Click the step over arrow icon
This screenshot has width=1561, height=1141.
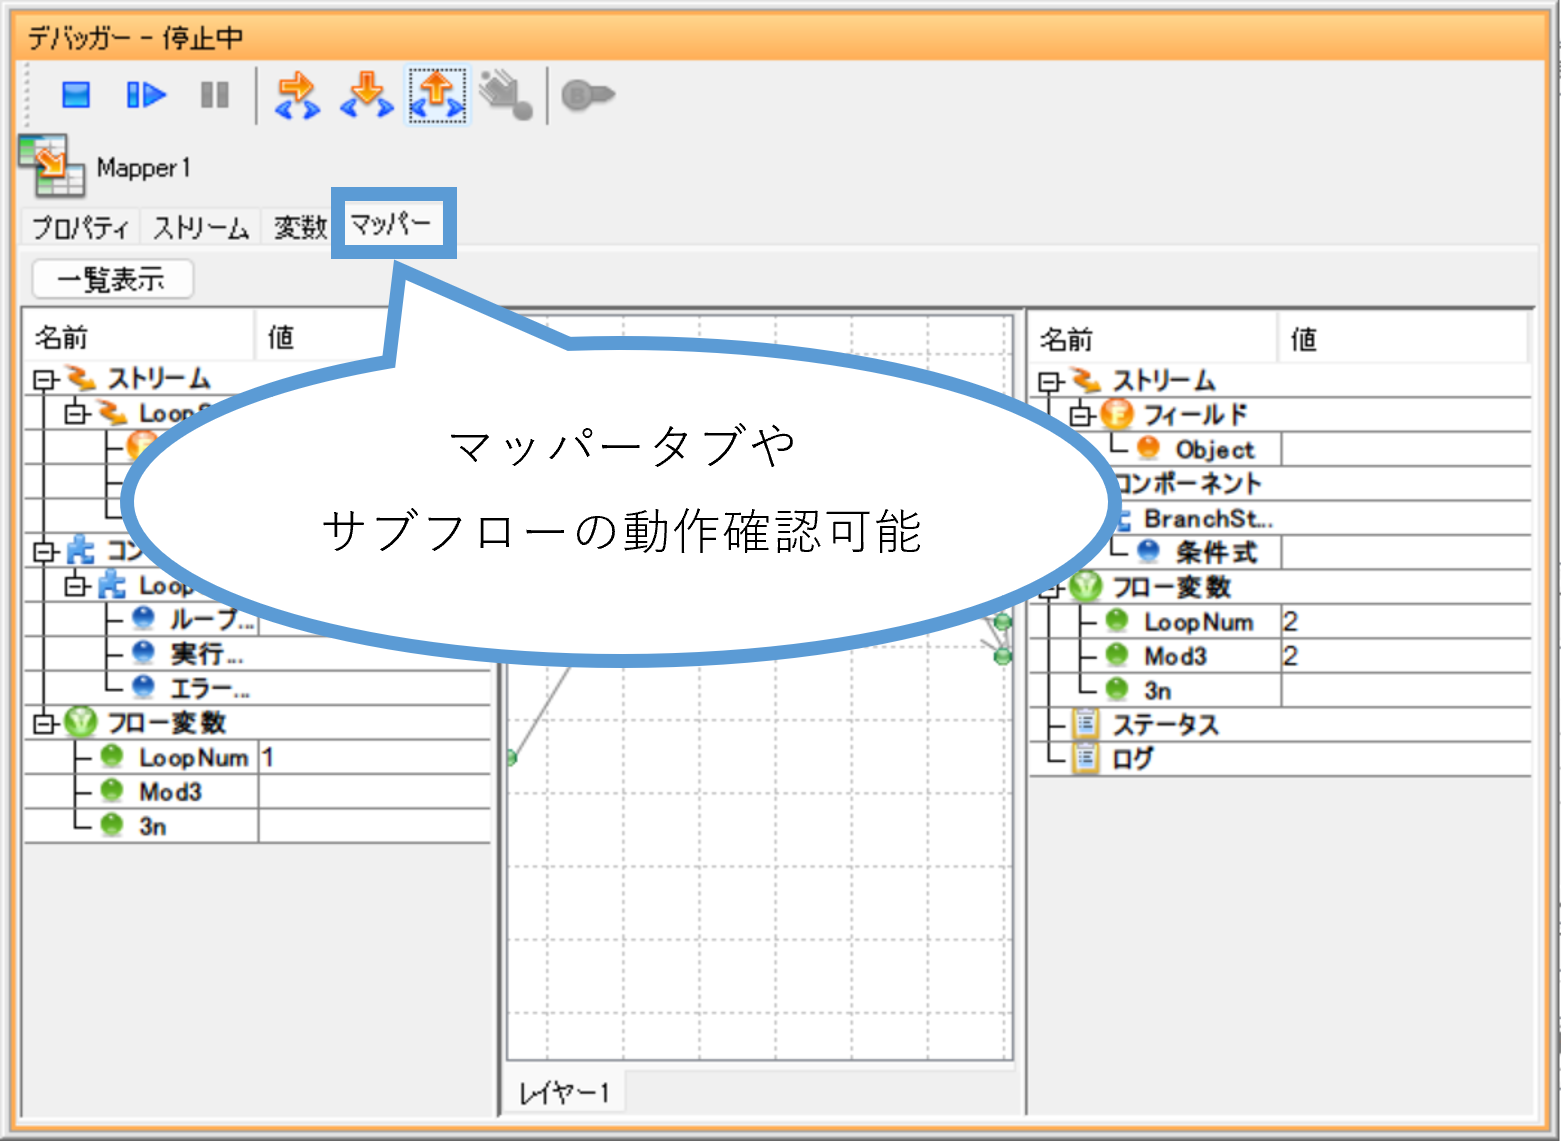(297, 96)
